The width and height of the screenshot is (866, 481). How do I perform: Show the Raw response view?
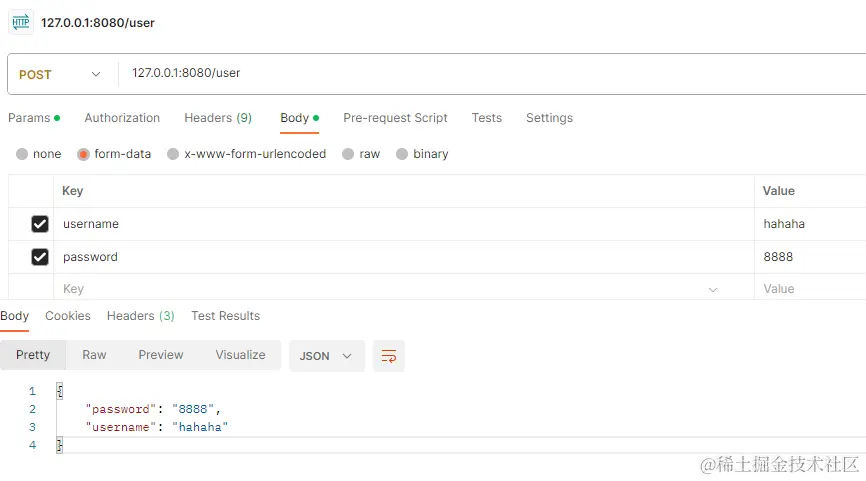[x=94, y=355]
